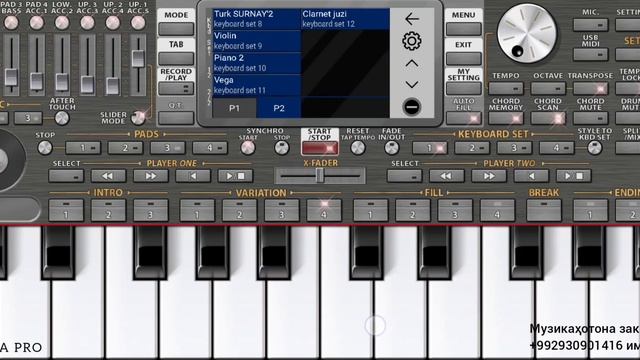Click the Q.T. button
The height and width of the screenshot is (360, 640).
176,118
